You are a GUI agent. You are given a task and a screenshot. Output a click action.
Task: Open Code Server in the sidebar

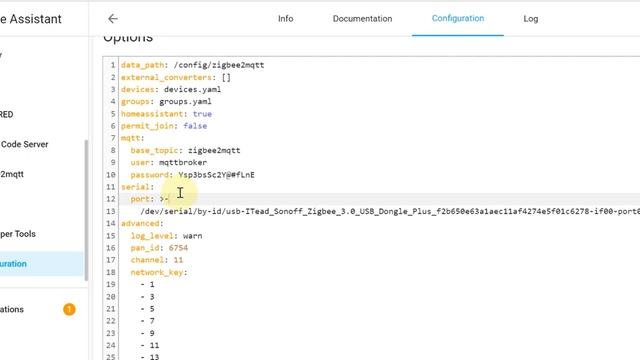pos(24,144)
